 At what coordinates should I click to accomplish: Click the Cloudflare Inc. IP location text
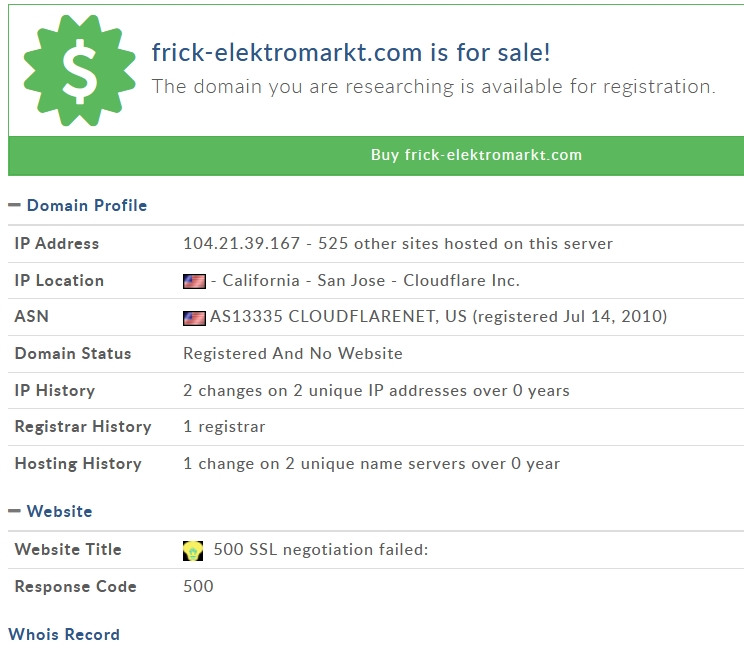(461, 280)
